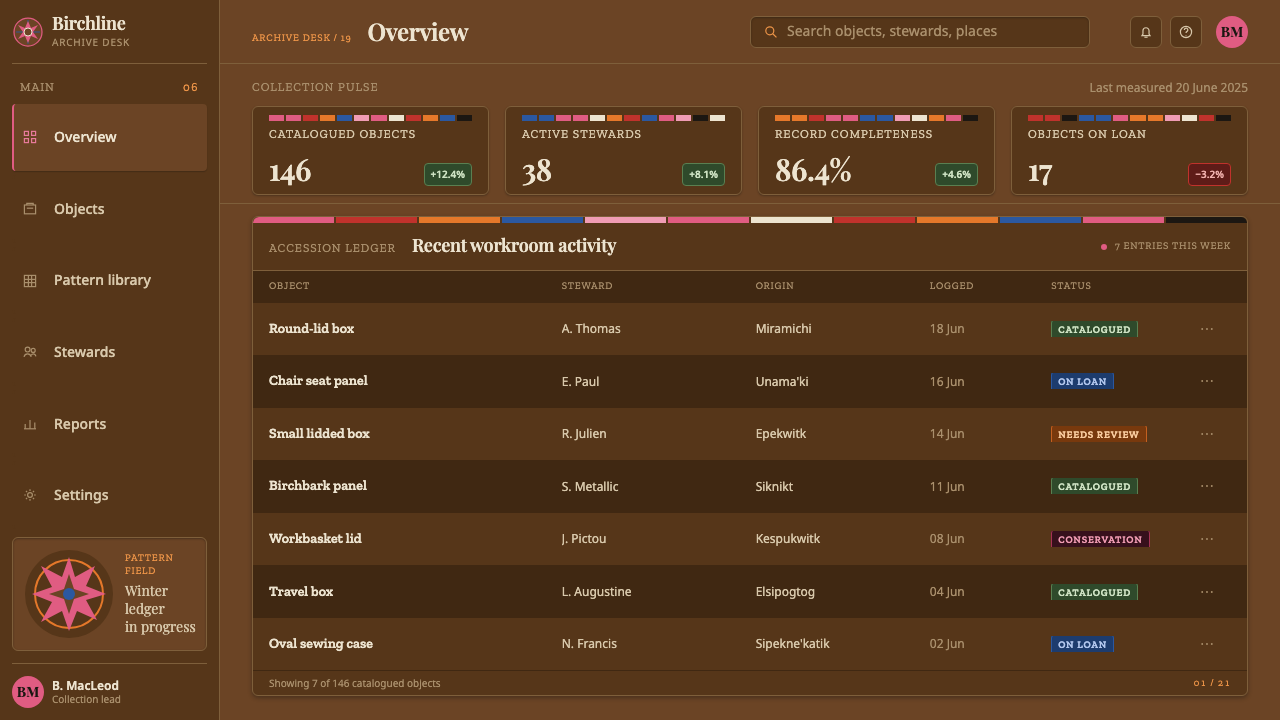Open more options for Workbasket lid row

pyautogui.click(x=1207, y=539)
